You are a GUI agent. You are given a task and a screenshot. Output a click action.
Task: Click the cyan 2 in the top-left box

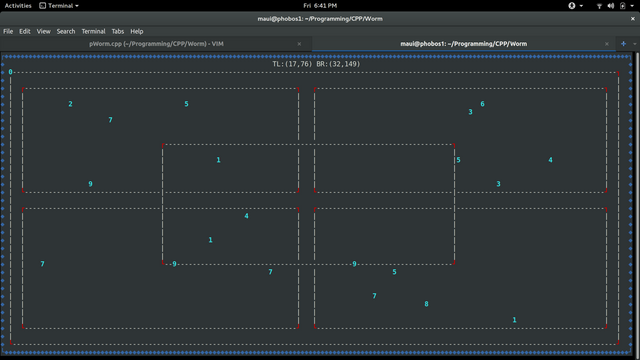click(x=70, y=104)
